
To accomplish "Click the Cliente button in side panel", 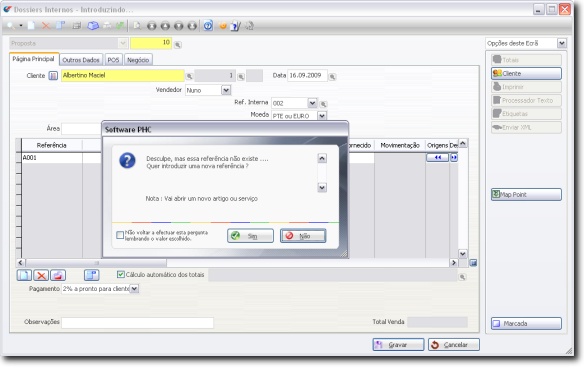I will click(x=526, y=73).
